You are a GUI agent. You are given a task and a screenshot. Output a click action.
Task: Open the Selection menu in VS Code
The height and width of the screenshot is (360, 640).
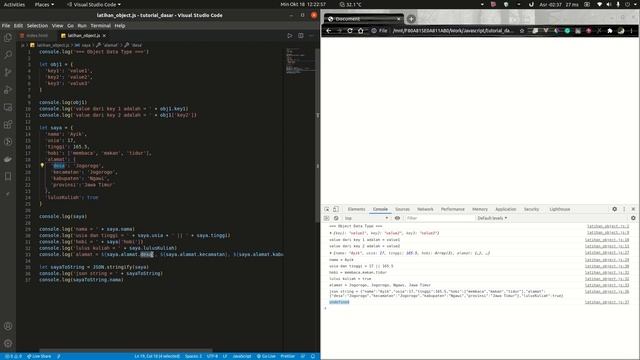[37, 25]
